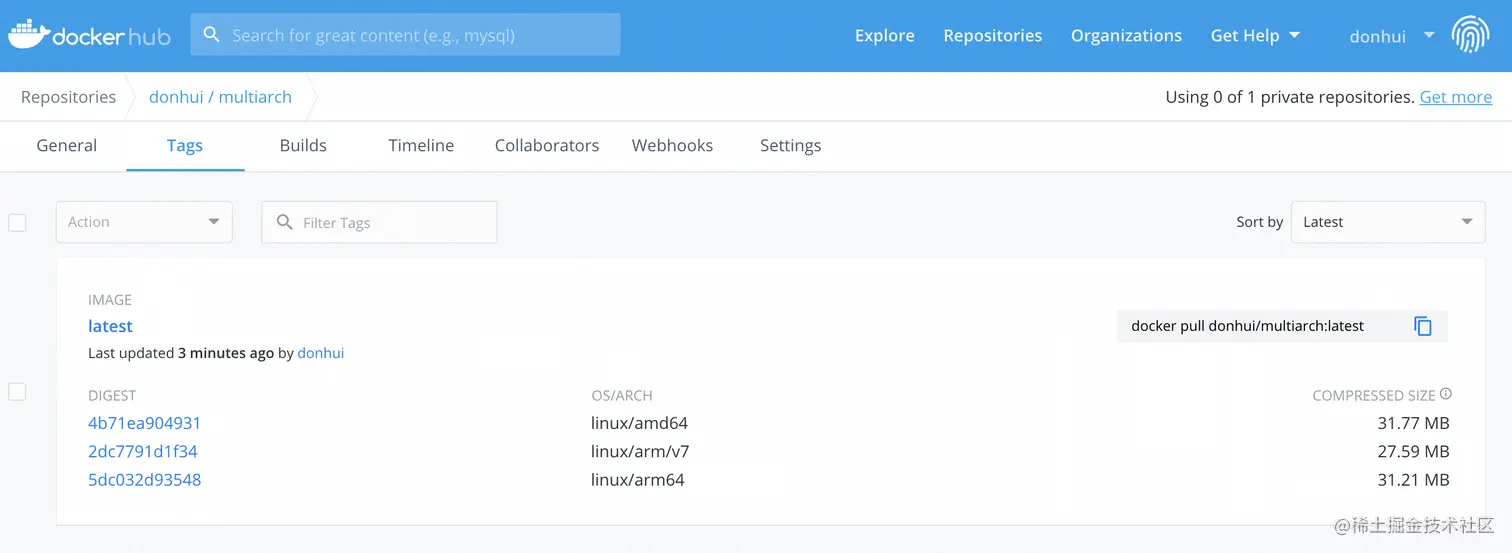Click the 27.59 MB size value
1512x553 pixels.
click(x=1413, y=451)
